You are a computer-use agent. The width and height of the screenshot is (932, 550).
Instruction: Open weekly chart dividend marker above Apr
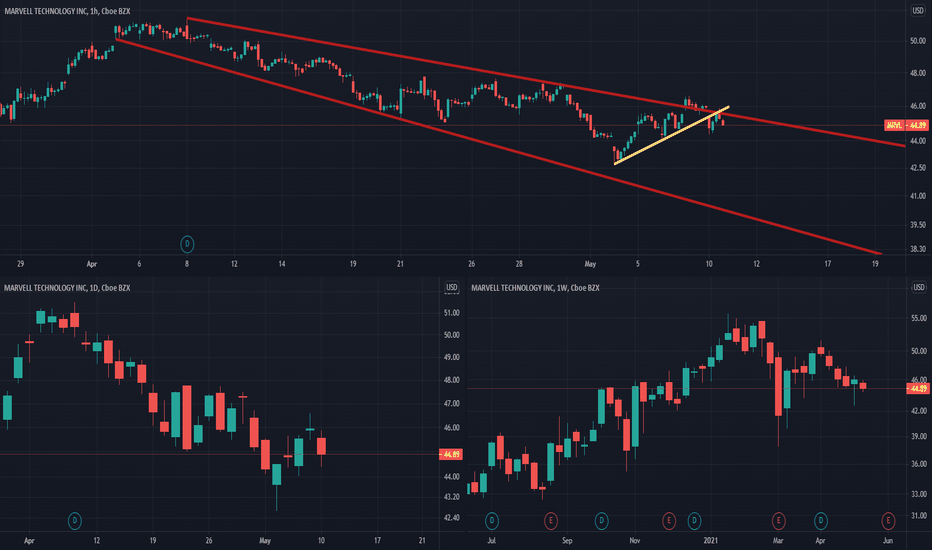(x=821, y=521)
